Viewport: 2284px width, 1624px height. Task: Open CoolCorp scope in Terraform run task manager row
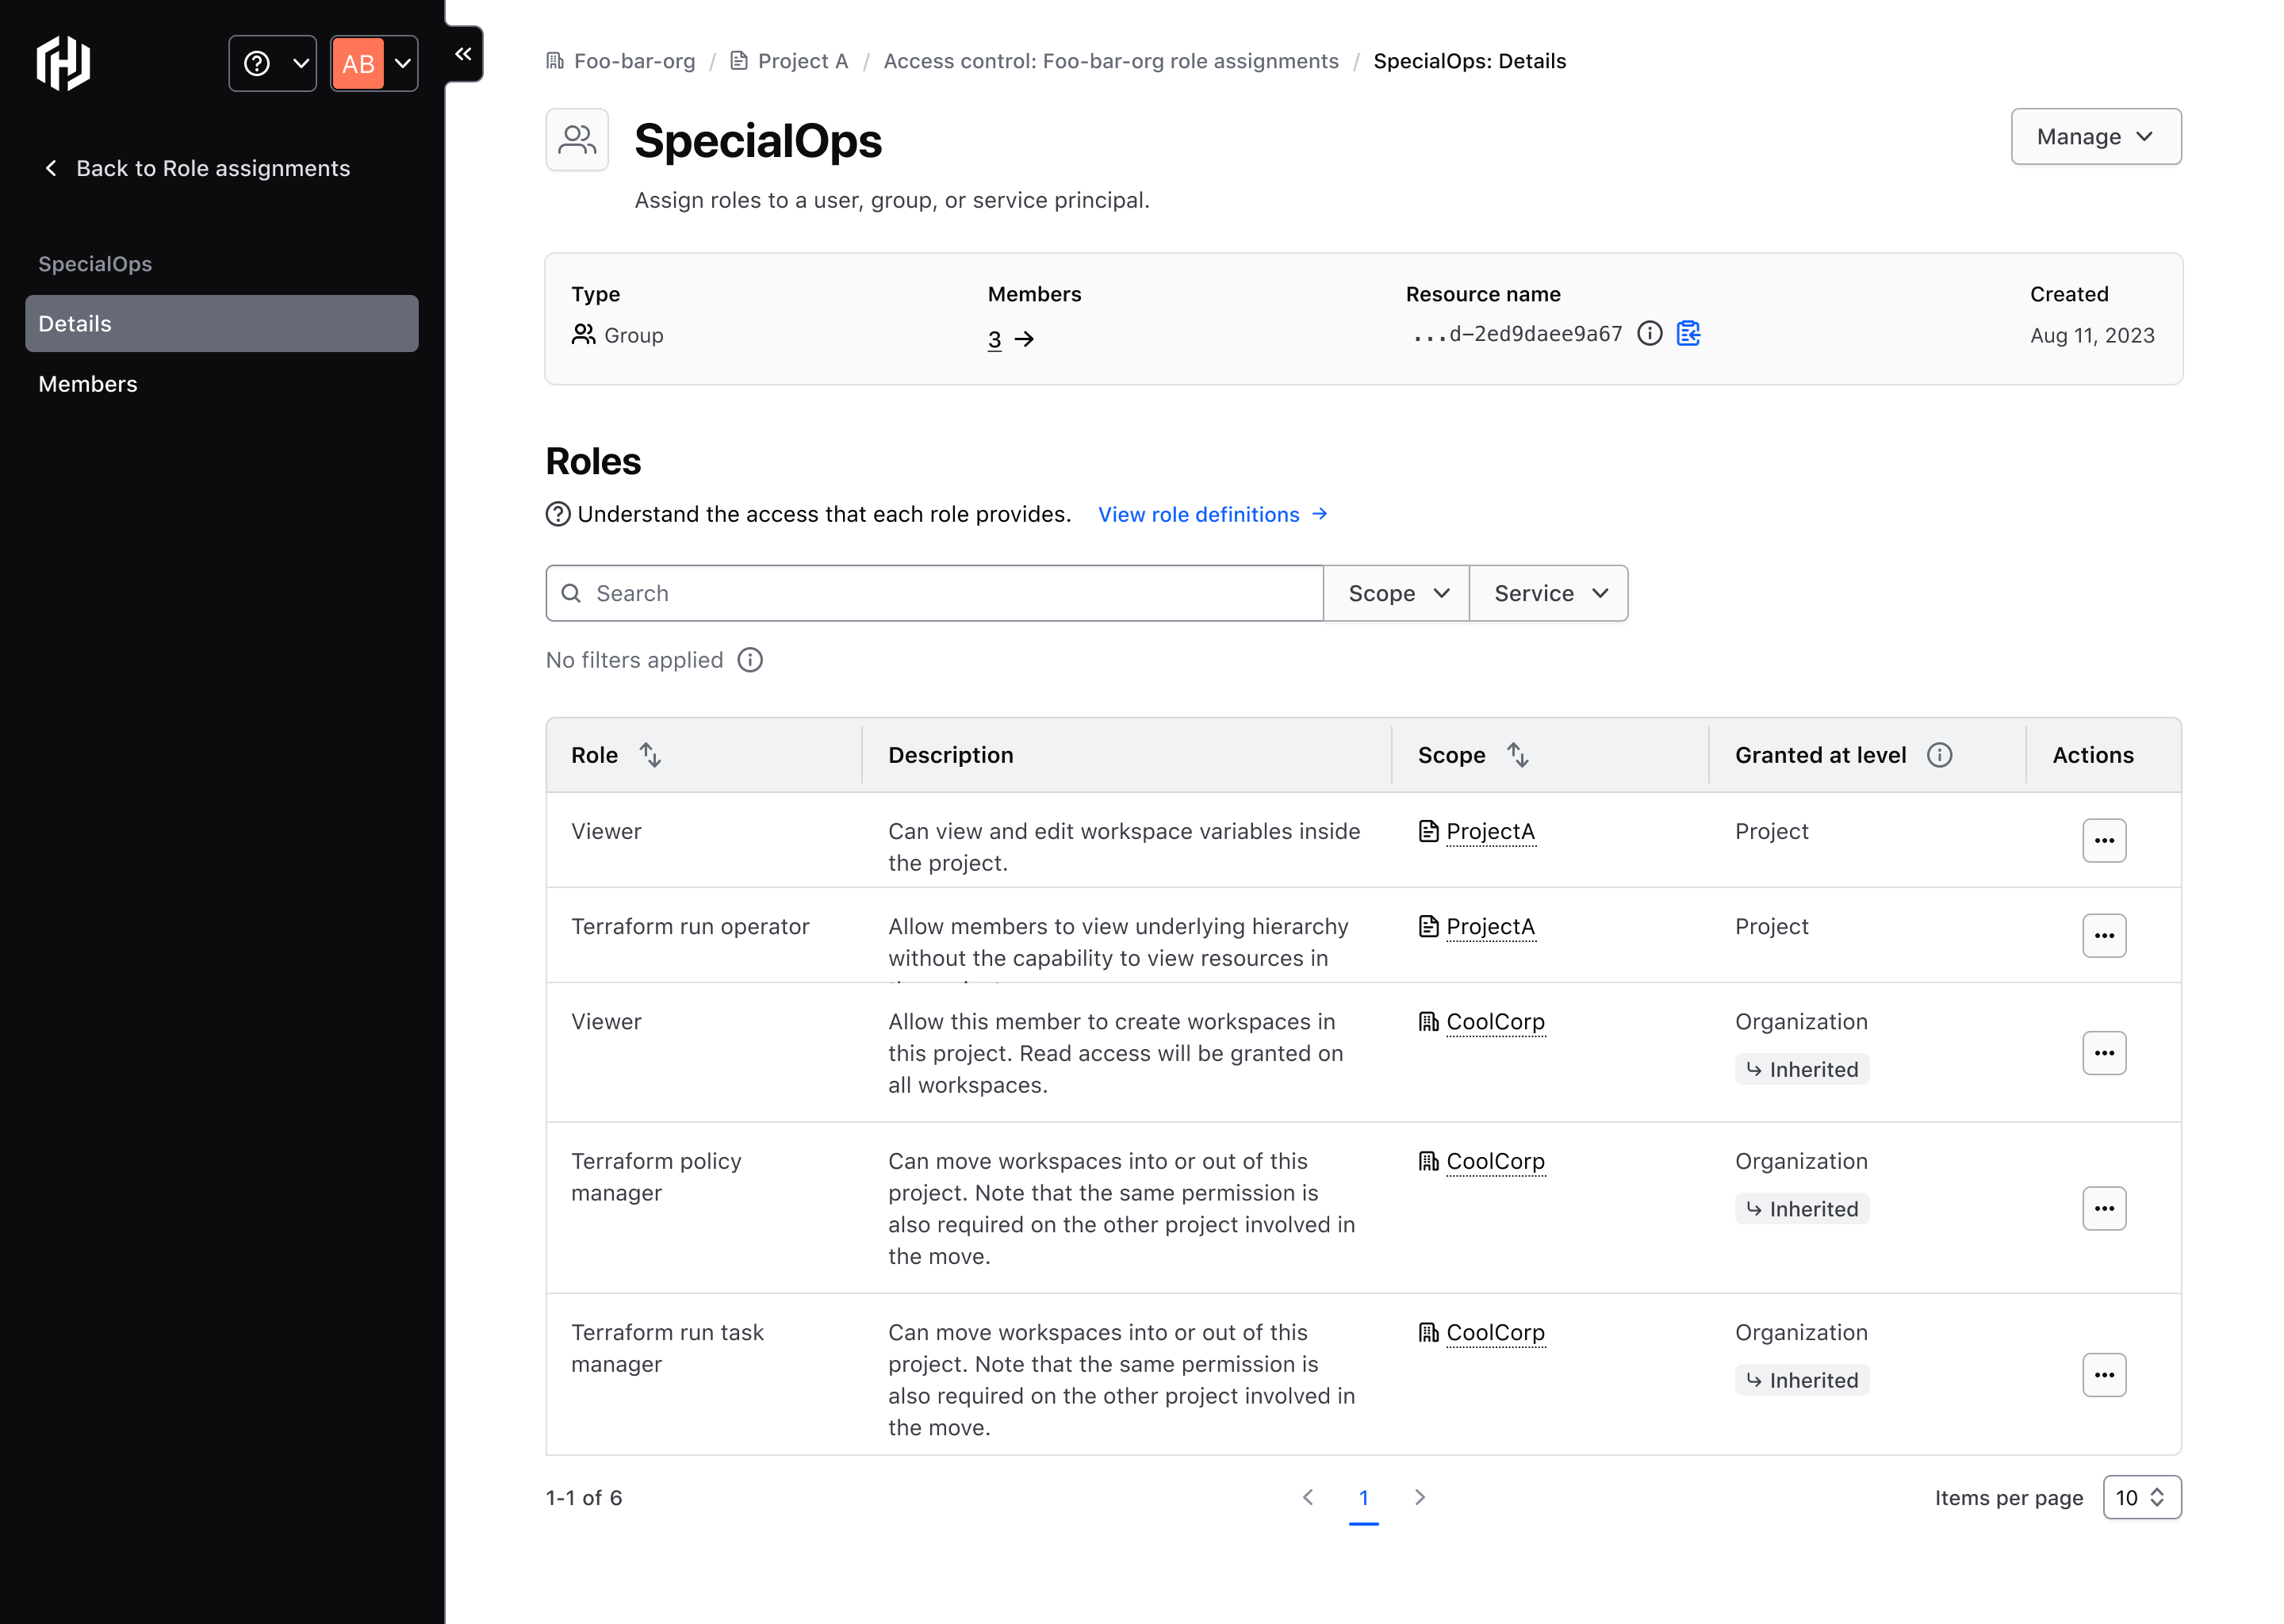1495,1332
